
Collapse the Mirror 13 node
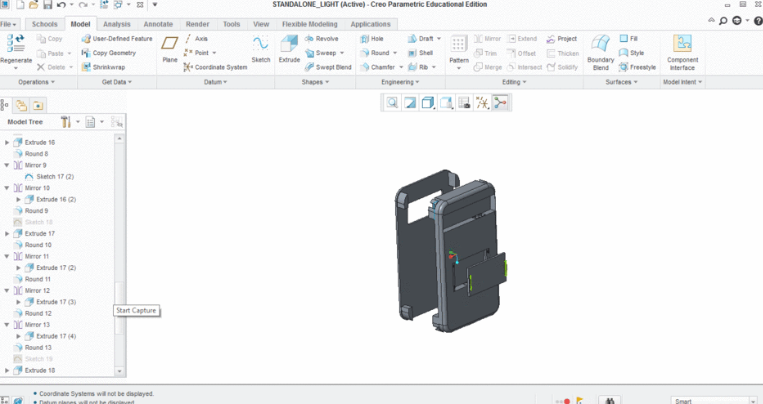tap(7, 325)
